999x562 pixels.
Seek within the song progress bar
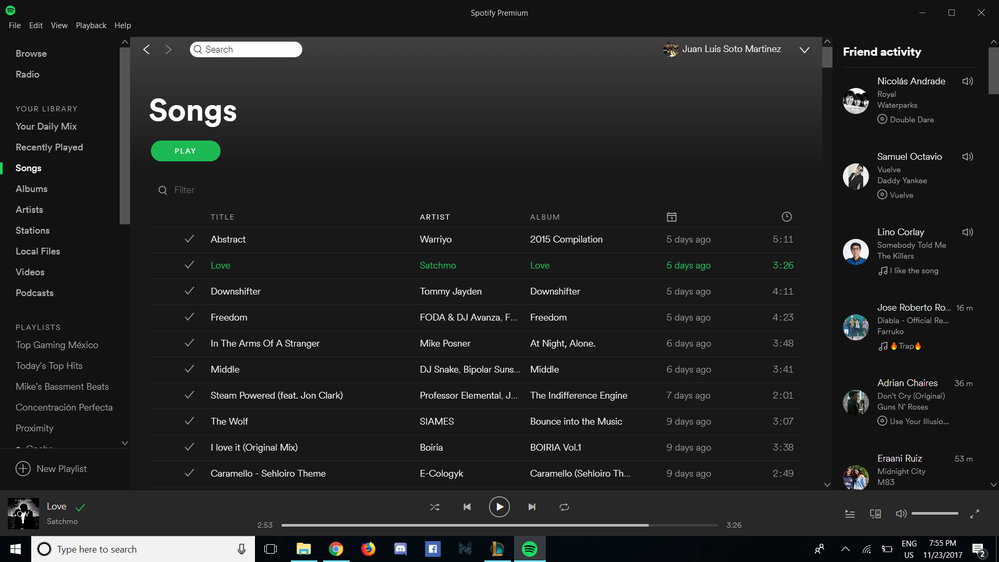click(500, 525)
